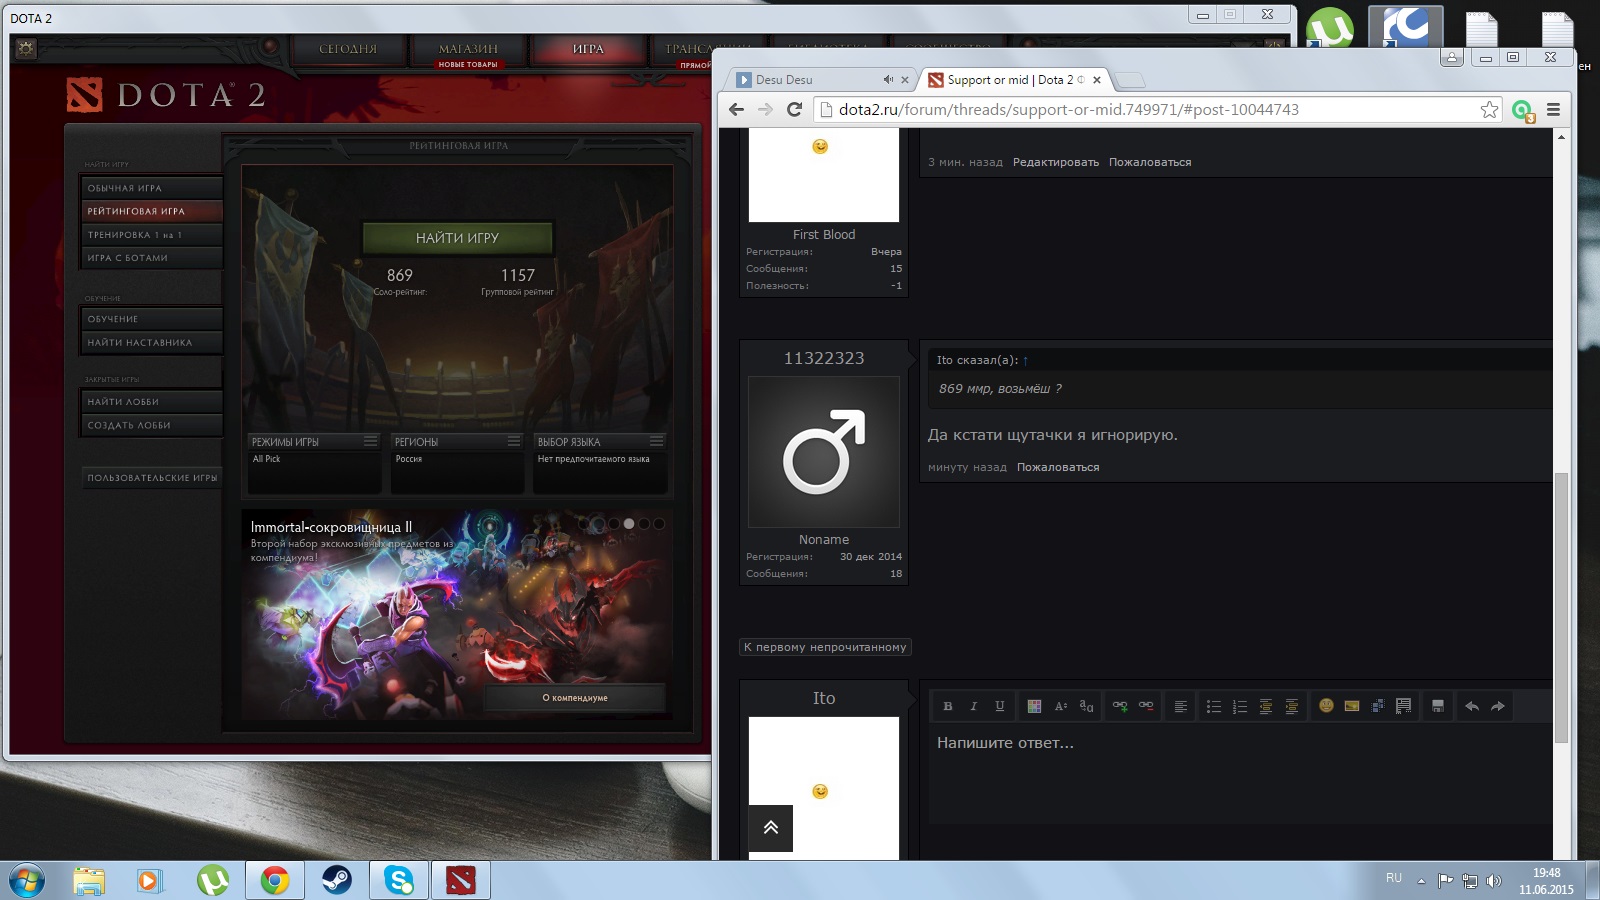The width and height of the screenshot is (1600, 900).
Task: Open a new Chrome tab
Action: 1129,80
